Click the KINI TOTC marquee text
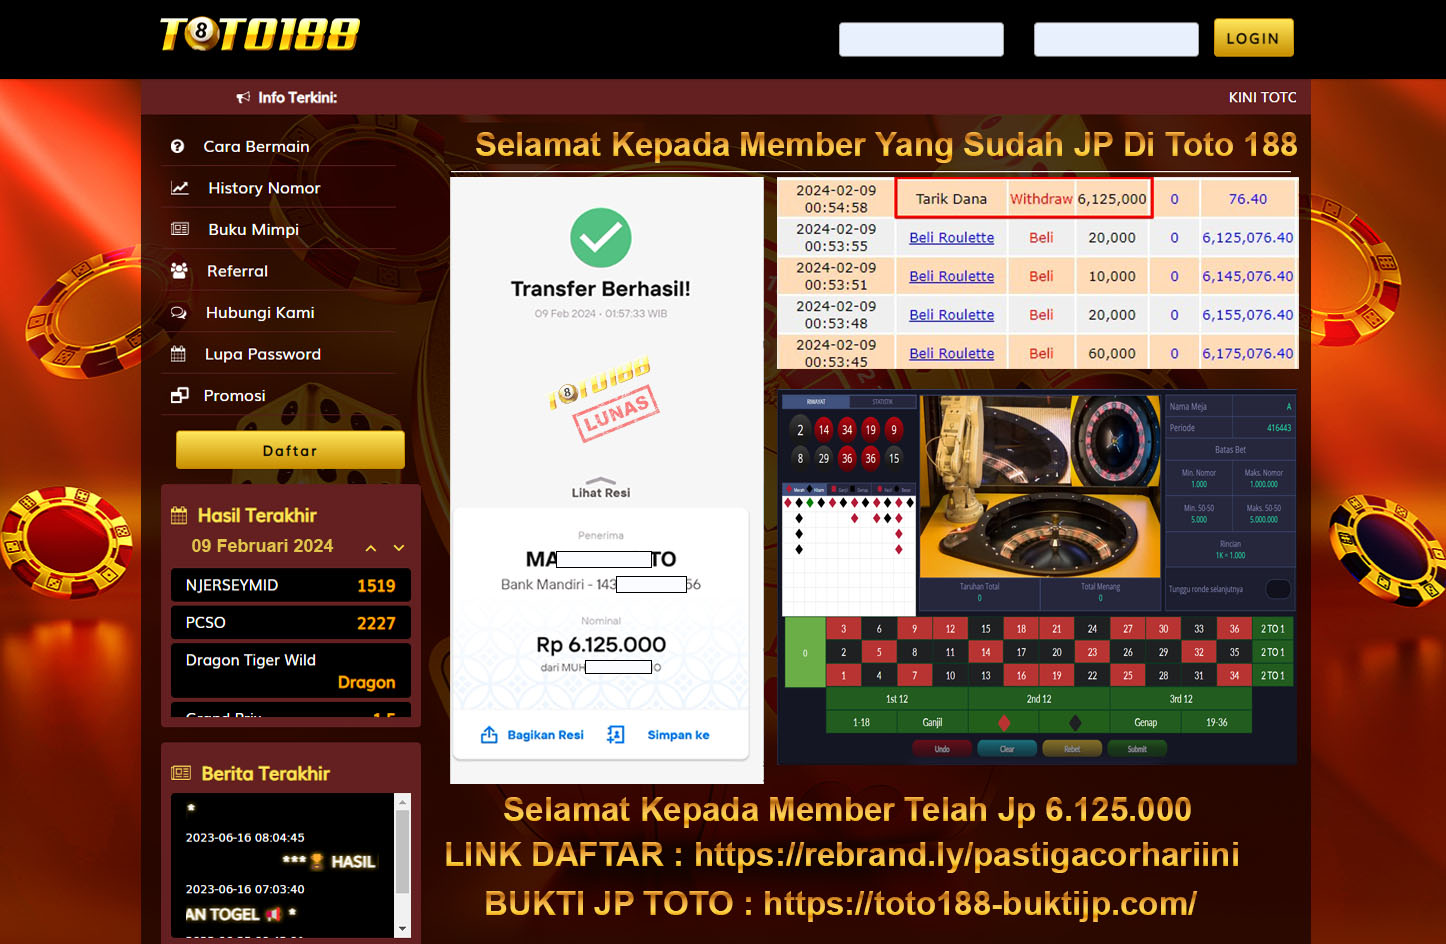The width and height of the screenshot is (1446, 944). (1262, 97)
